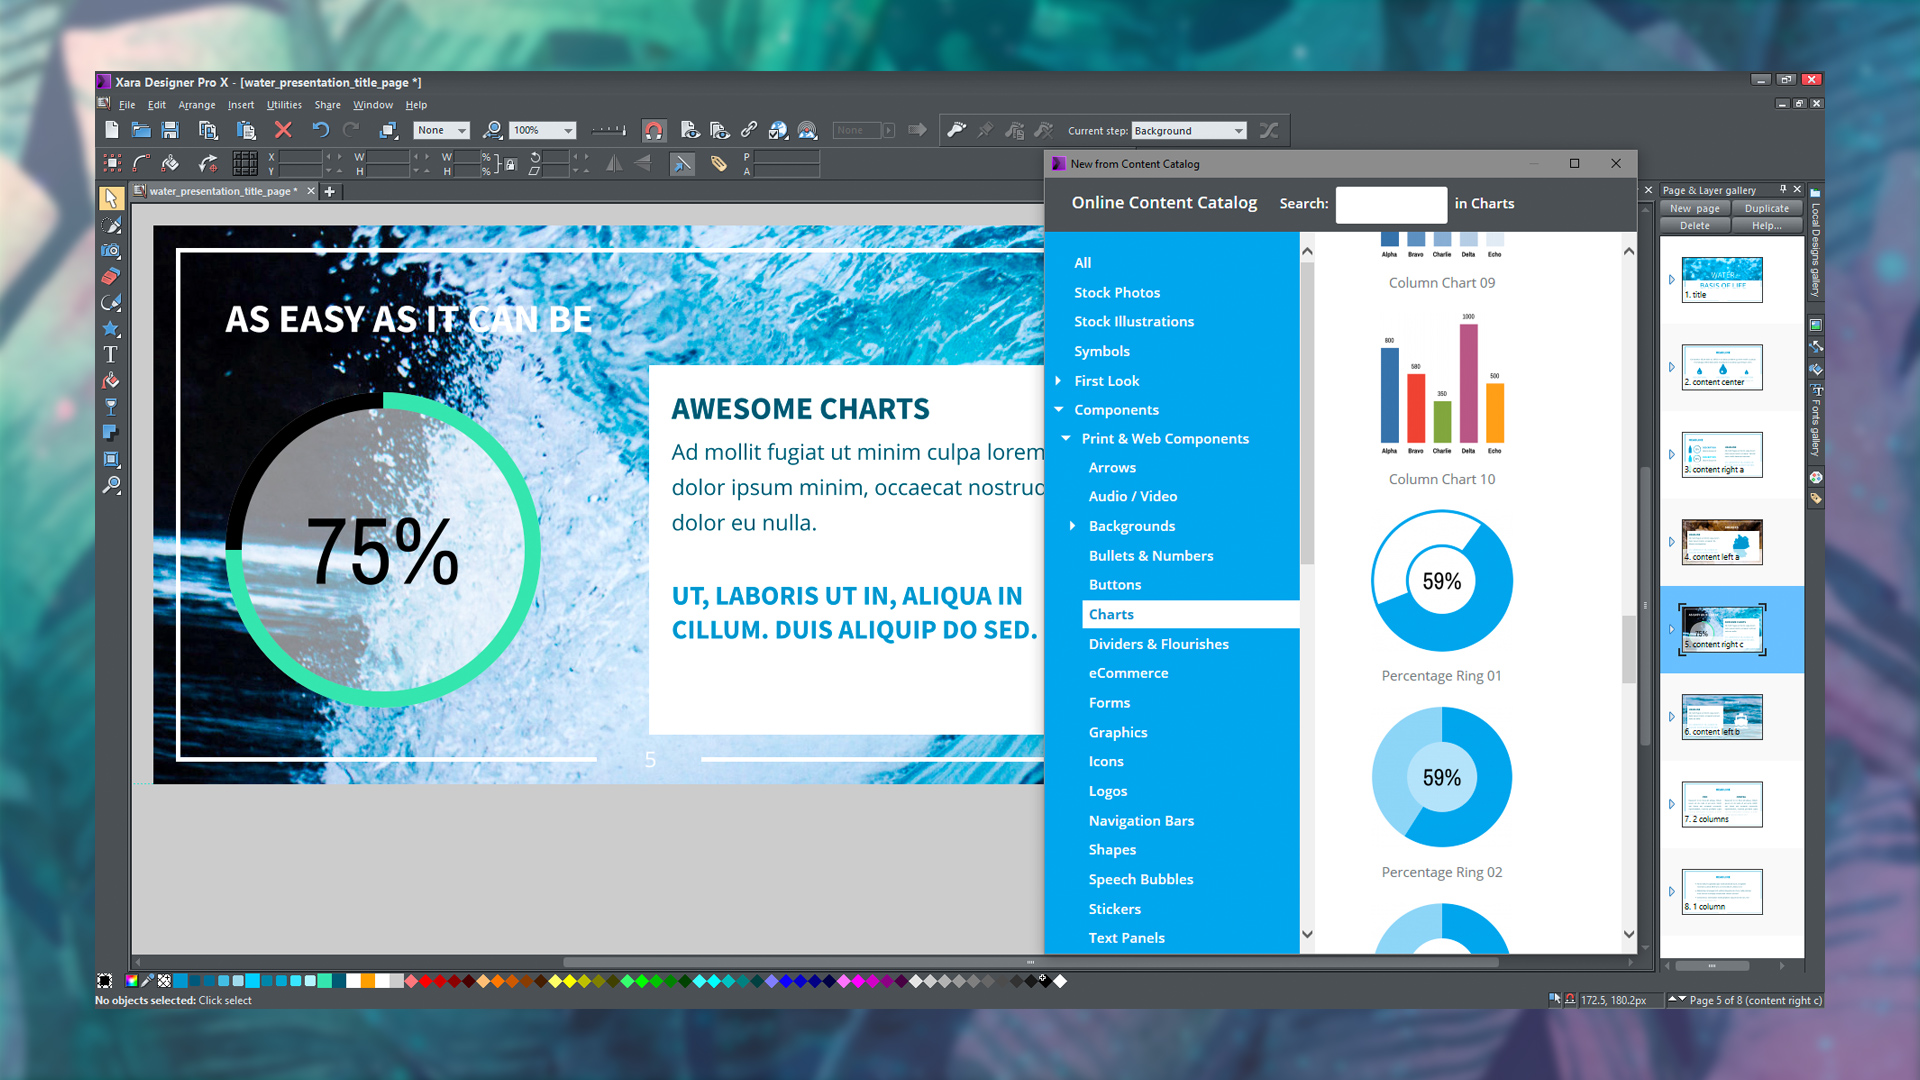This screenshot has width=1920, height=1080.
Task: Open the page 6 content left b thumbnail
Action: pyautogui.click(x=1720, y=717)
